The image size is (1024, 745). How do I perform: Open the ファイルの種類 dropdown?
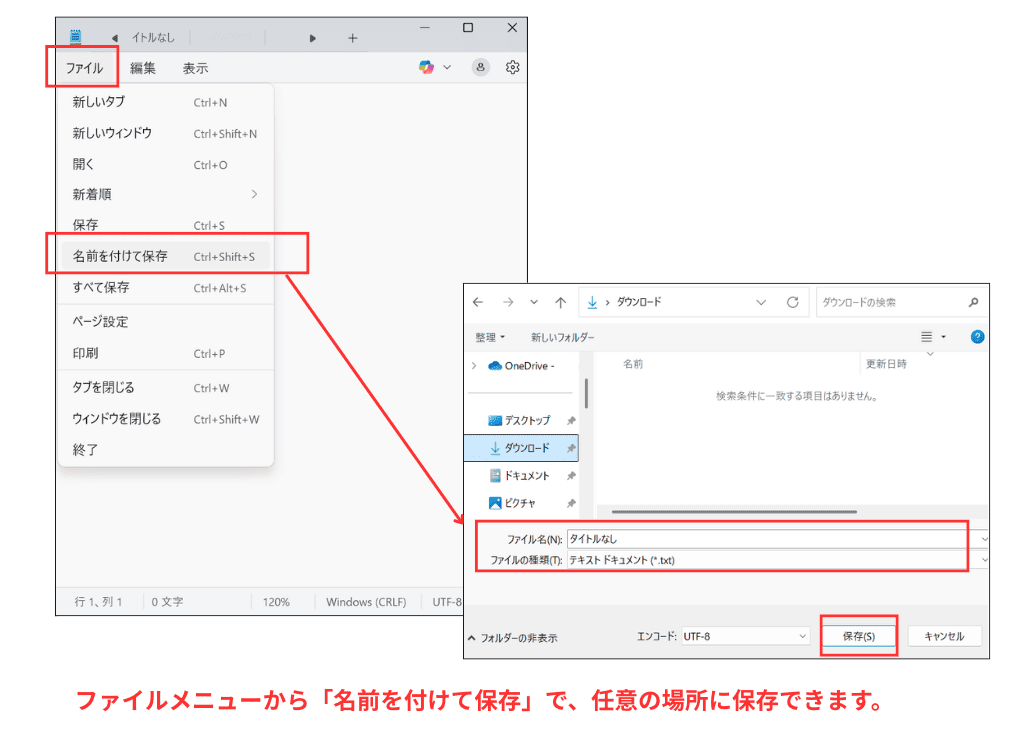pos(985,560)
